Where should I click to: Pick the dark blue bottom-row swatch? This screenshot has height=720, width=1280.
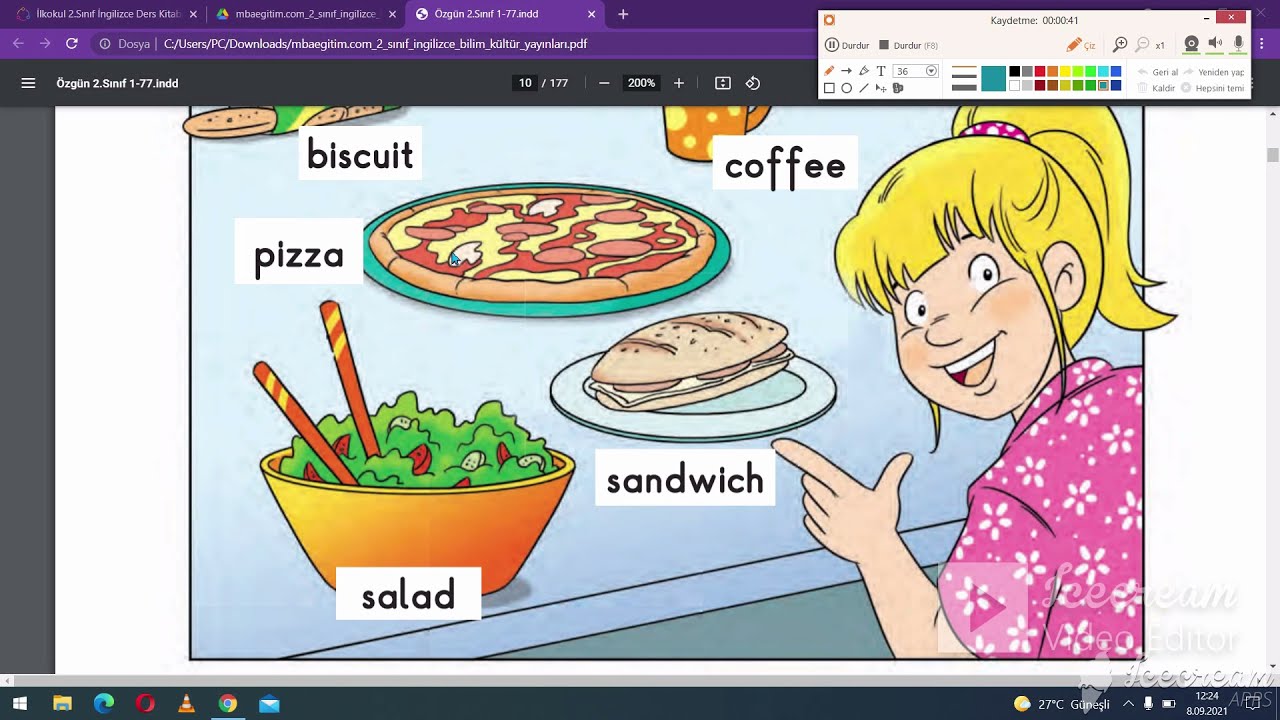tap(1116, 86)
